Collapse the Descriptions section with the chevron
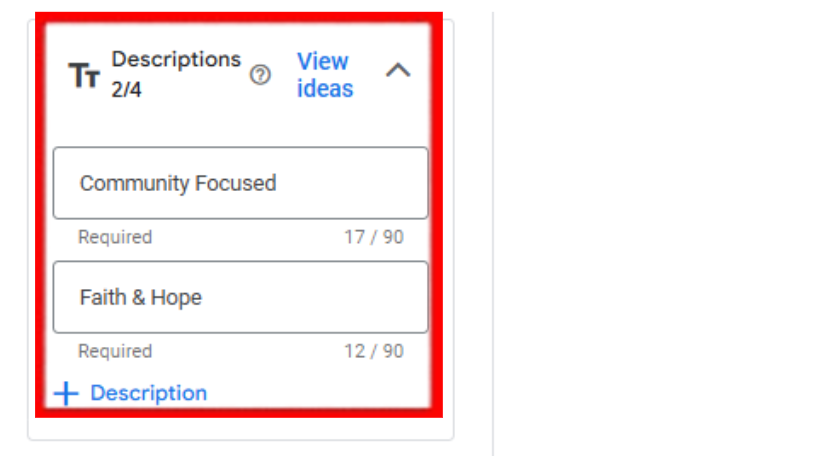The height and width of the screenshot is (456, 835). point(398,70)
